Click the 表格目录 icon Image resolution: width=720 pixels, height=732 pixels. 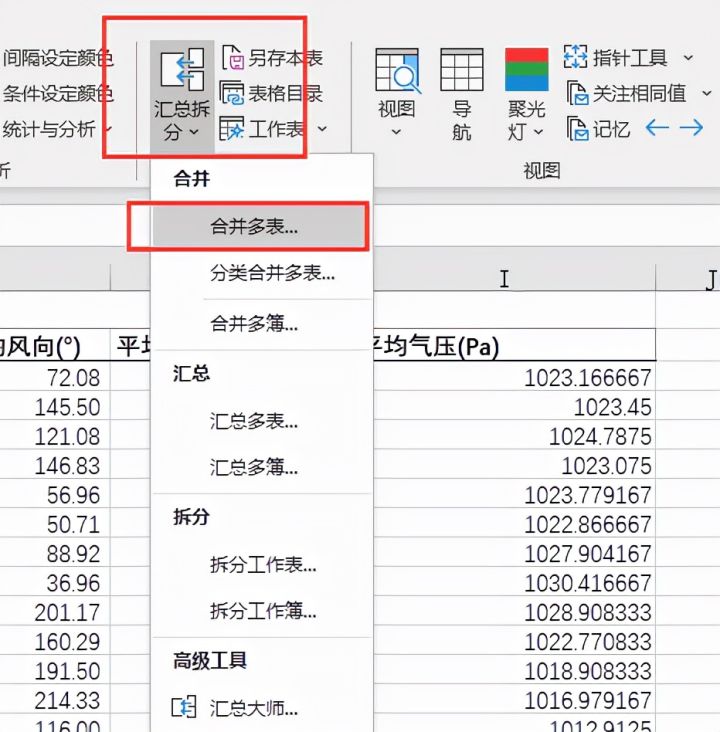pos(232,93)
